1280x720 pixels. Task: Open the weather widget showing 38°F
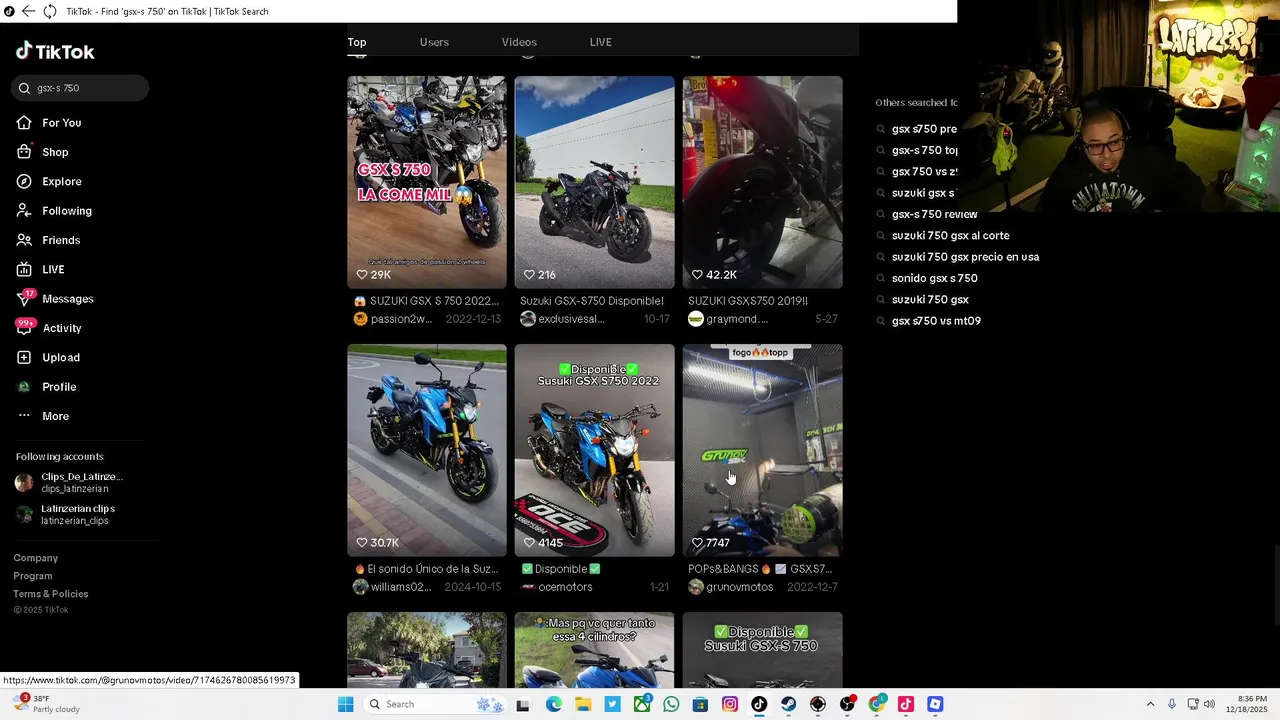46,704
